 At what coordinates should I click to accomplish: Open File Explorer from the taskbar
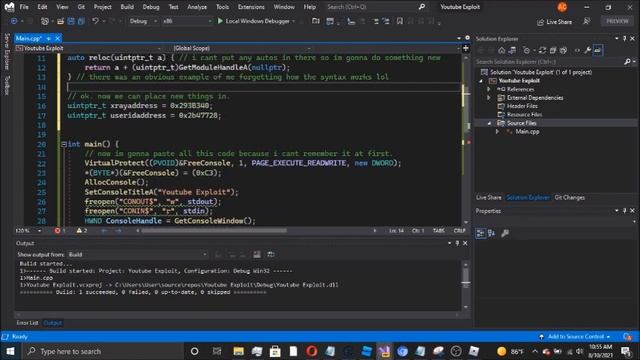tap(238, 351)
